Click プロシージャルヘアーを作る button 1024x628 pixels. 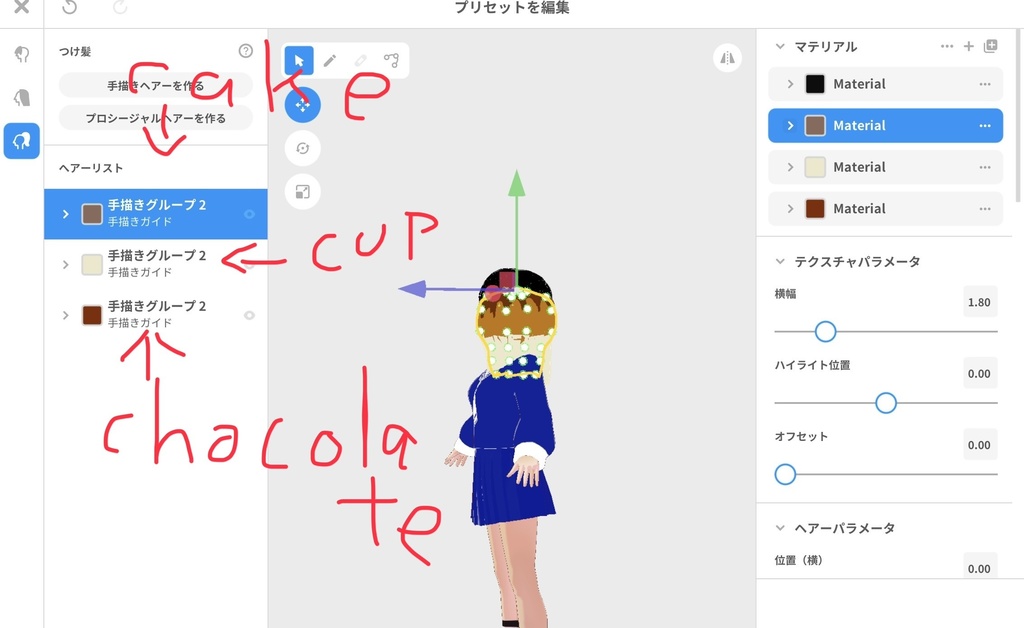pyautogui.click(x=157, y=117)
